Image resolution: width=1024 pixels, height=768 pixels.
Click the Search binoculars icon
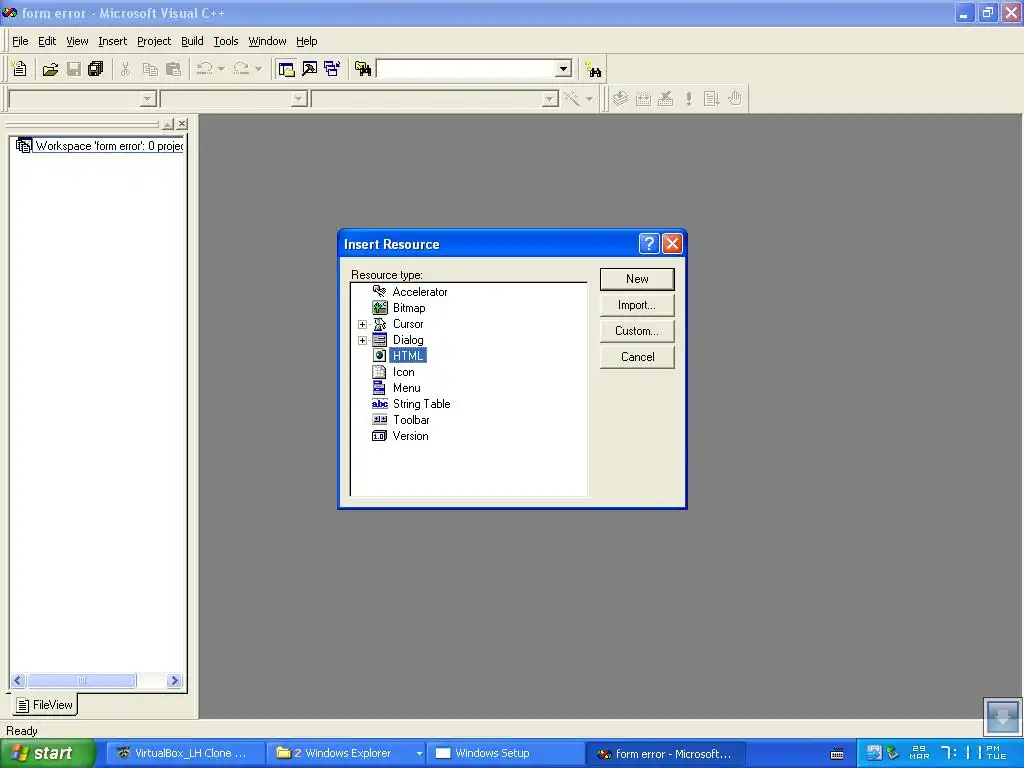593,69
